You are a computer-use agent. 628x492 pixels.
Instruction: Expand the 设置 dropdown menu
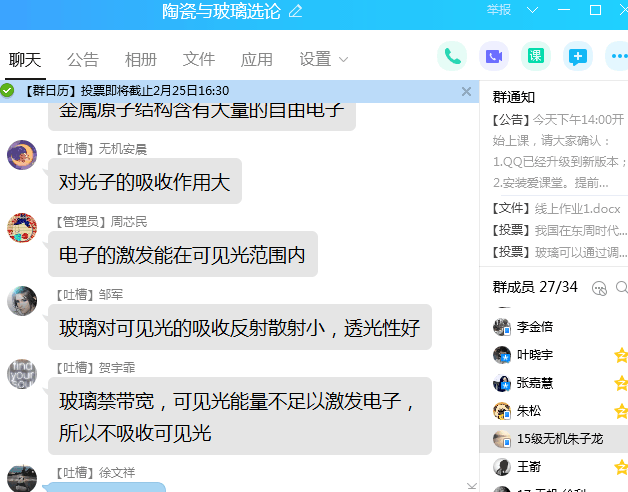coord(324,59)
